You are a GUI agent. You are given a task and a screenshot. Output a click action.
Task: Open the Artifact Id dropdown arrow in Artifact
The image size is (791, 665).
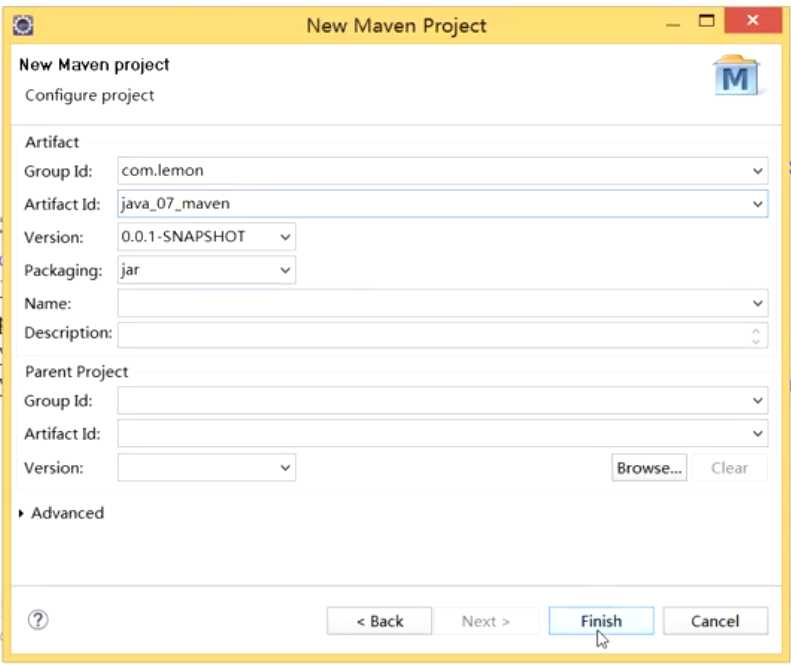click(x=757, y=204)
